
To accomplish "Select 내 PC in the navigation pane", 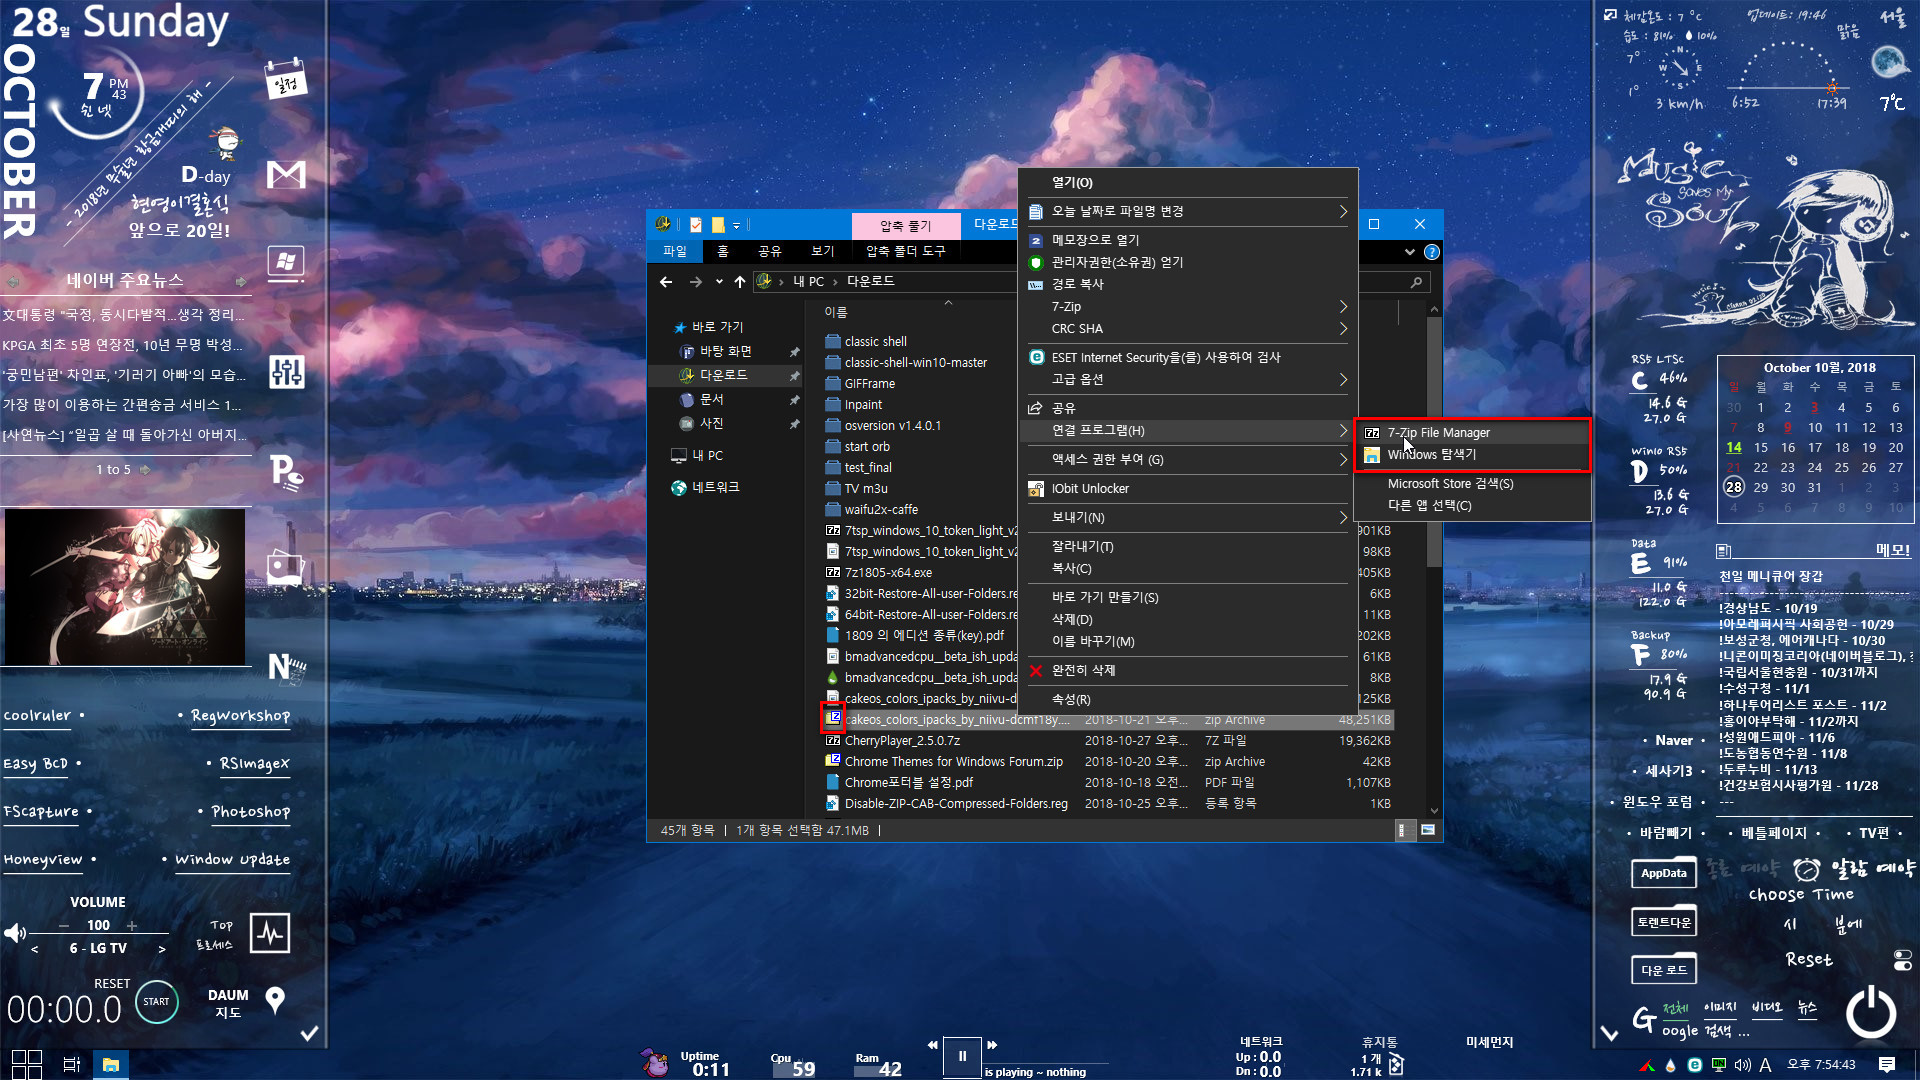I will click(707, 456).
